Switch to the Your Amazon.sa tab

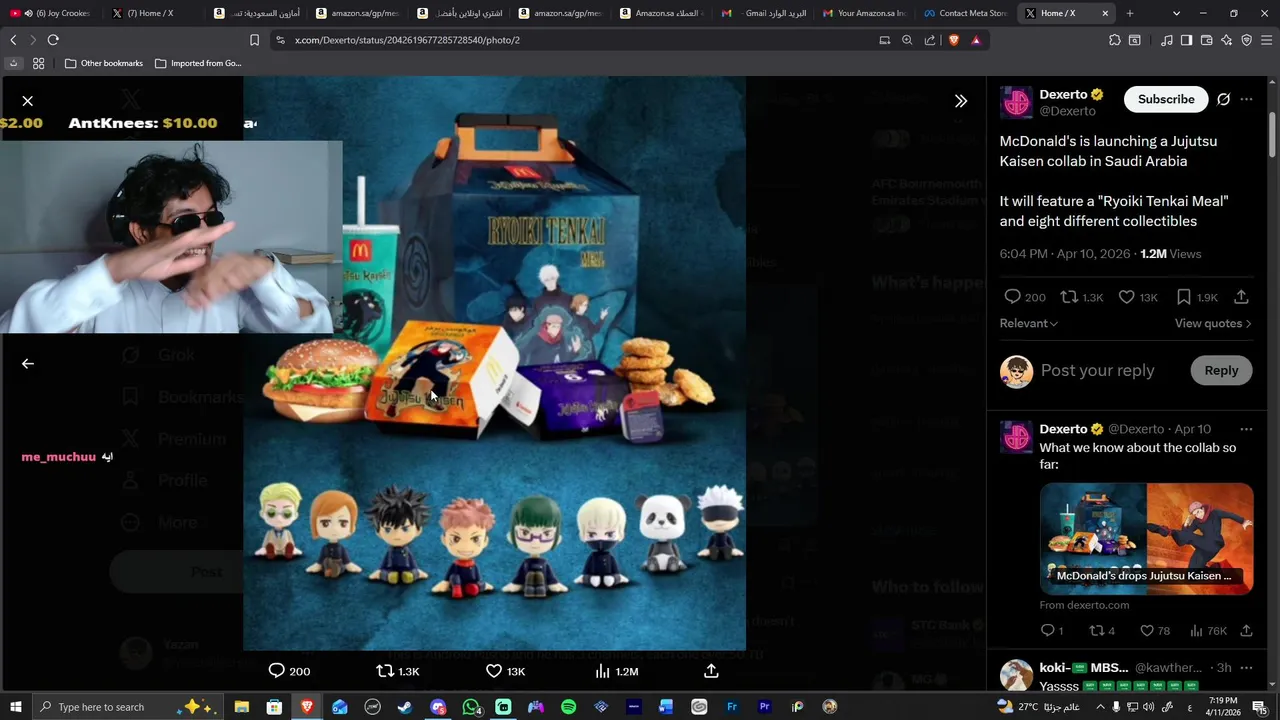(x=865, y=13)
